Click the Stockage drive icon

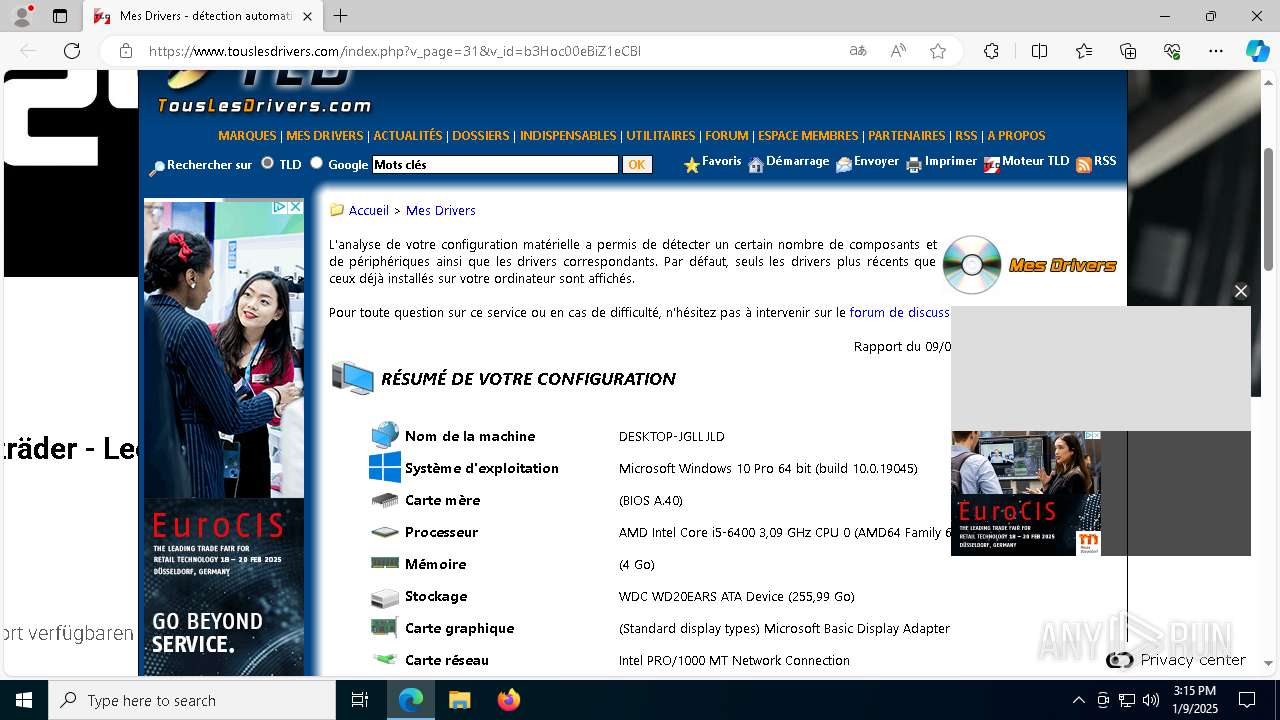pos(385,597)
